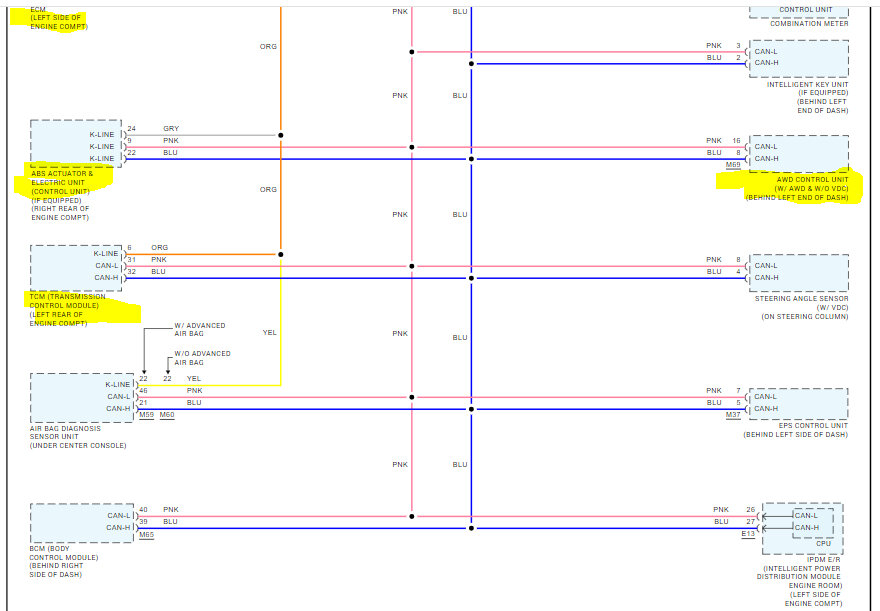This screenshot has width=880, height=611.
Task: Select pin 27 on IPDM E/R
Action: tap(750, 521)
